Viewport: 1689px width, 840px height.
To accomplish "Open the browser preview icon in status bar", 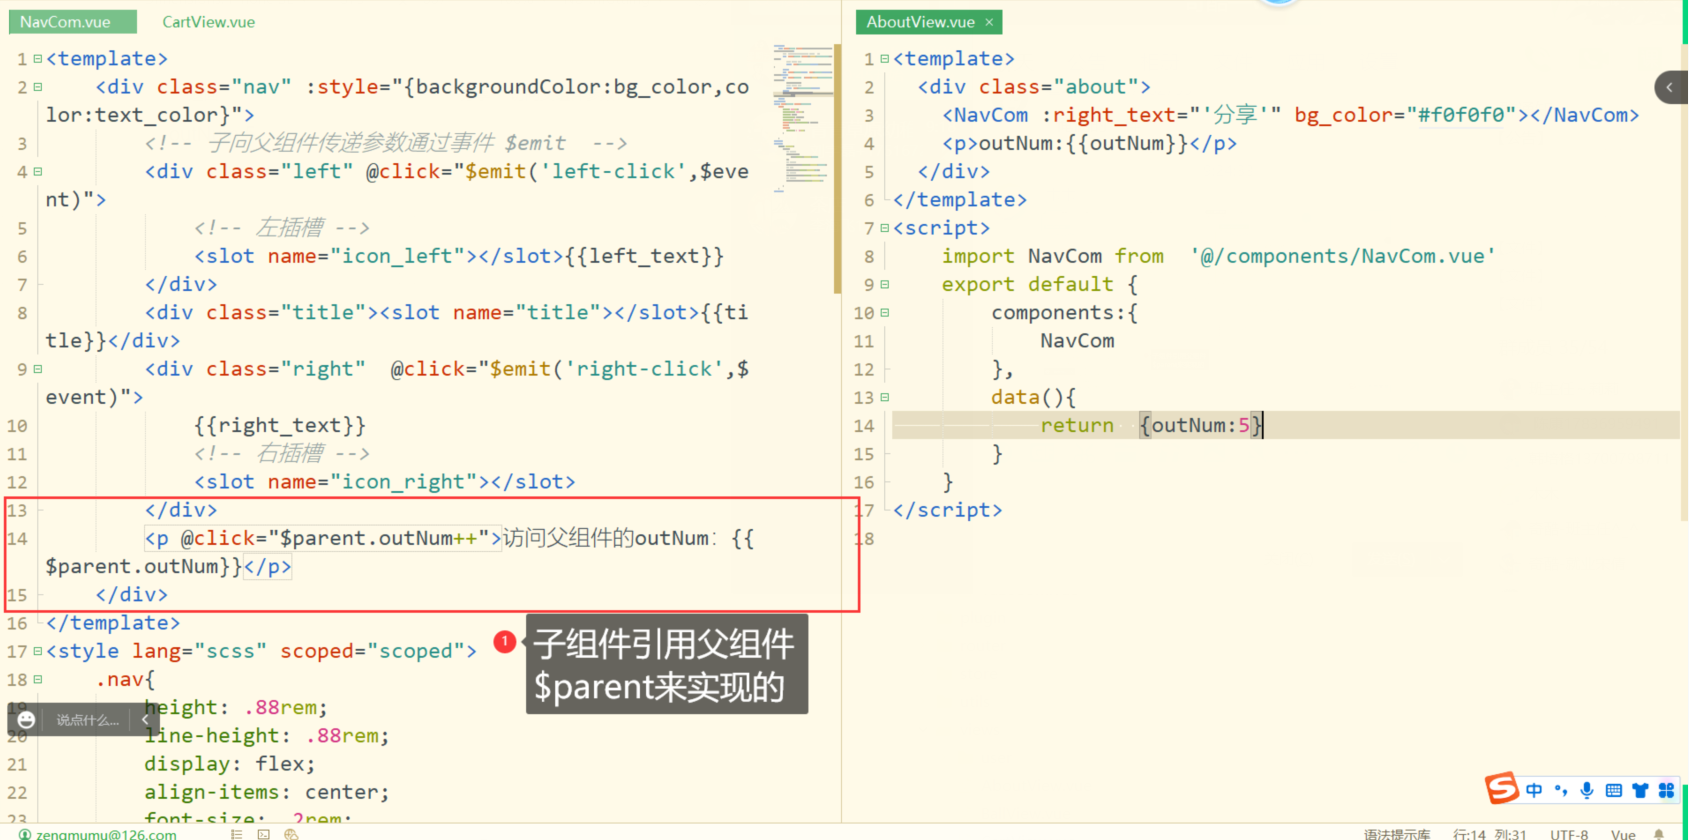I will point(291,834).
